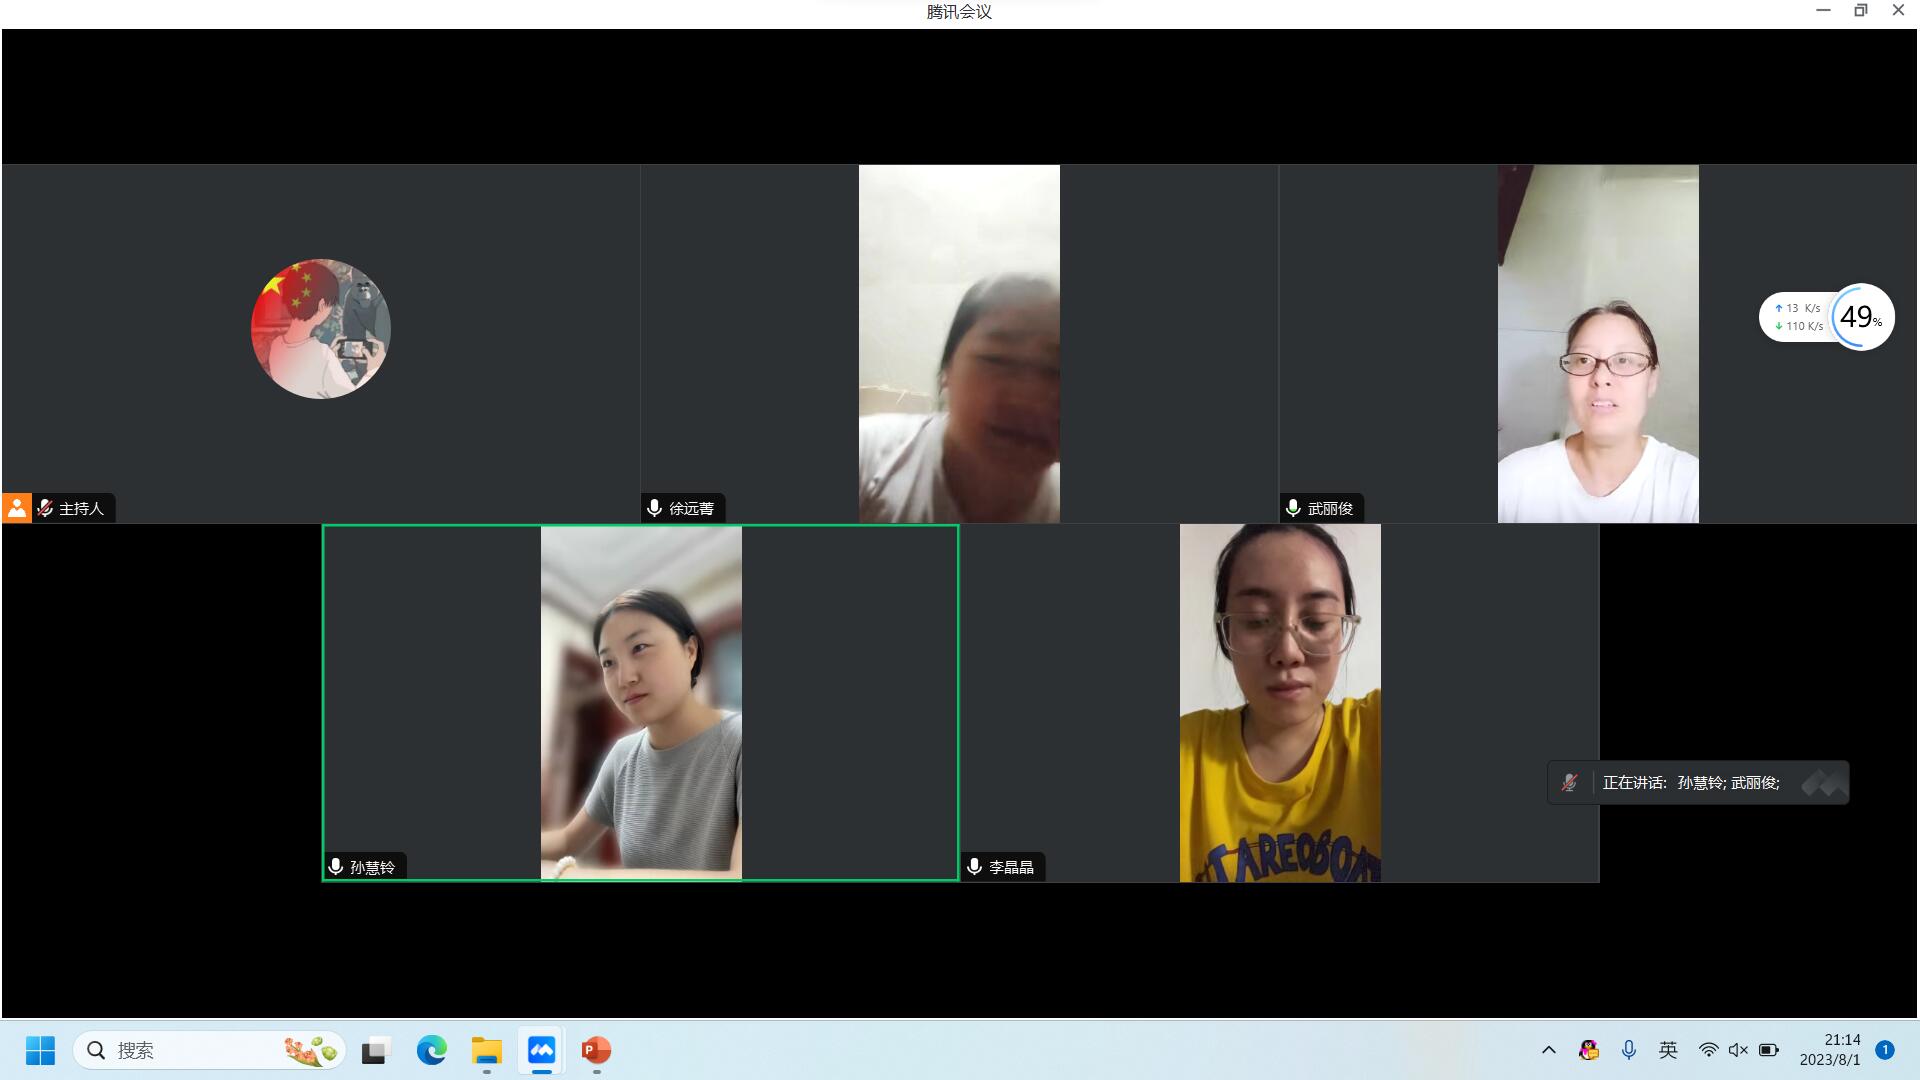Select 孙慧铃's video tile

[x=641, y=702]
